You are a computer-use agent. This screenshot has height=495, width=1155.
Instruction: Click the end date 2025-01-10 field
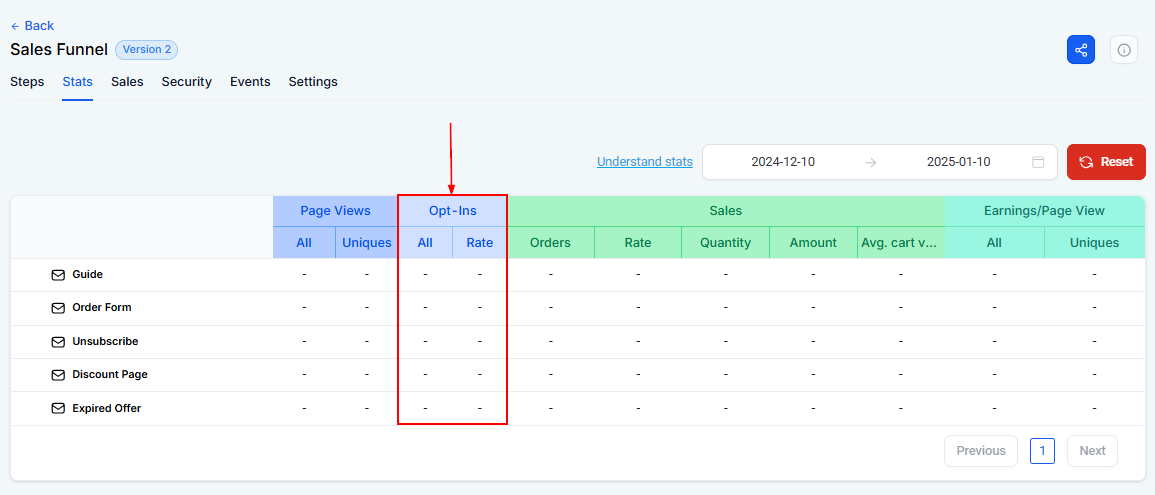click(x=958, y=162)
